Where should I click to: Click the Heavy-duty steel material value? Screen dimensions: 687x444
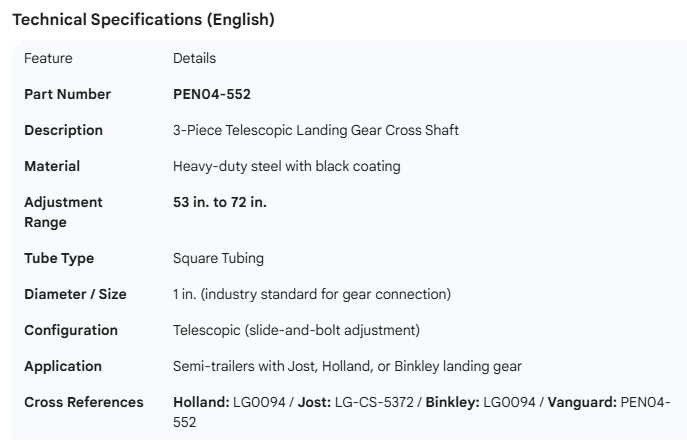click(x=286, y=166)
